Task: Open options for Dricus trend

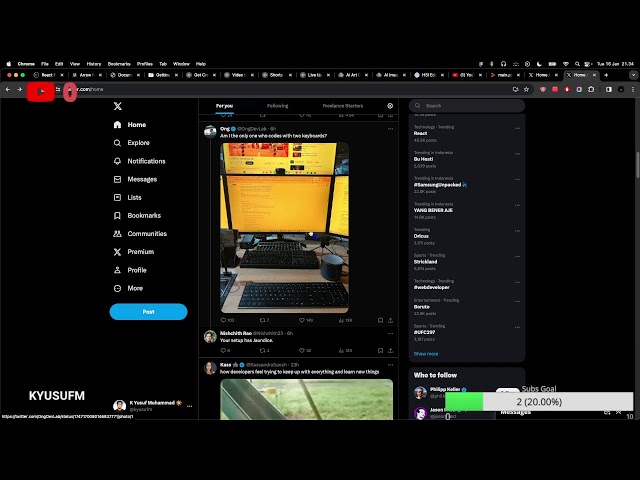Action: pyautogui.click(x=517, y=231)
